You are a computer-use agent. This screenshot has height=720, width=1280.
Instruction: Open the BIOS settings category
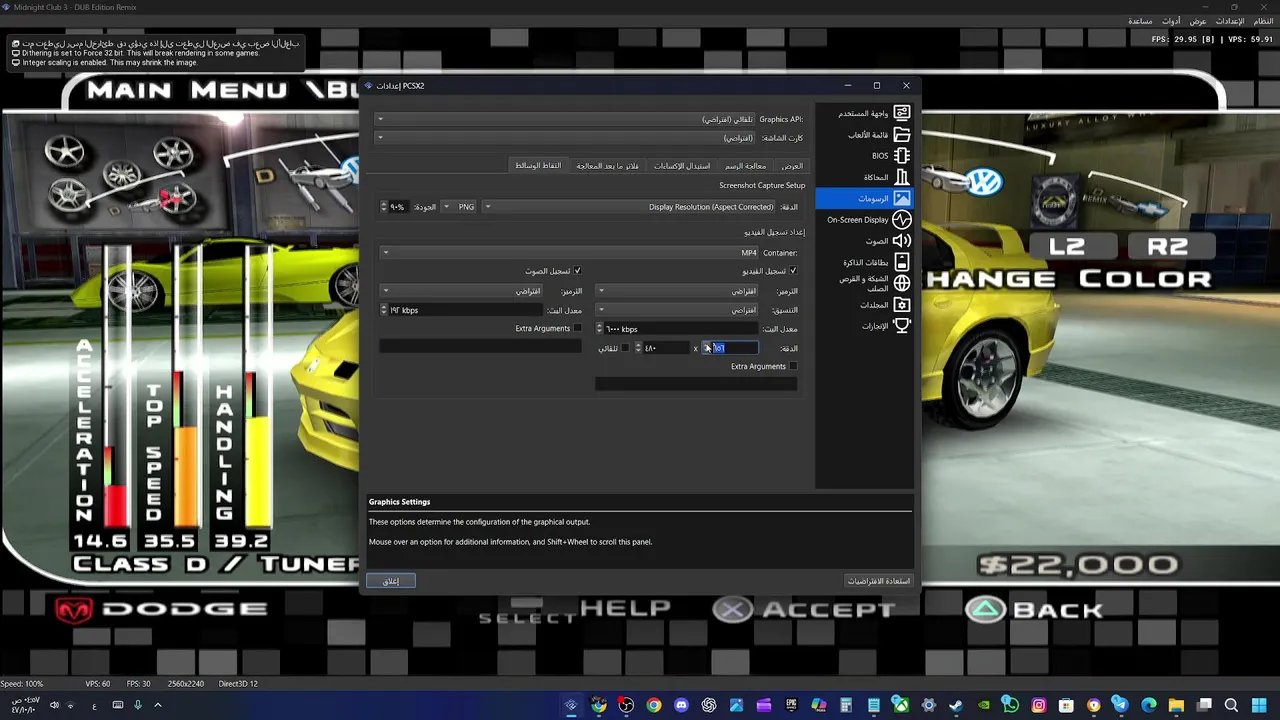(x=866, y=156)
